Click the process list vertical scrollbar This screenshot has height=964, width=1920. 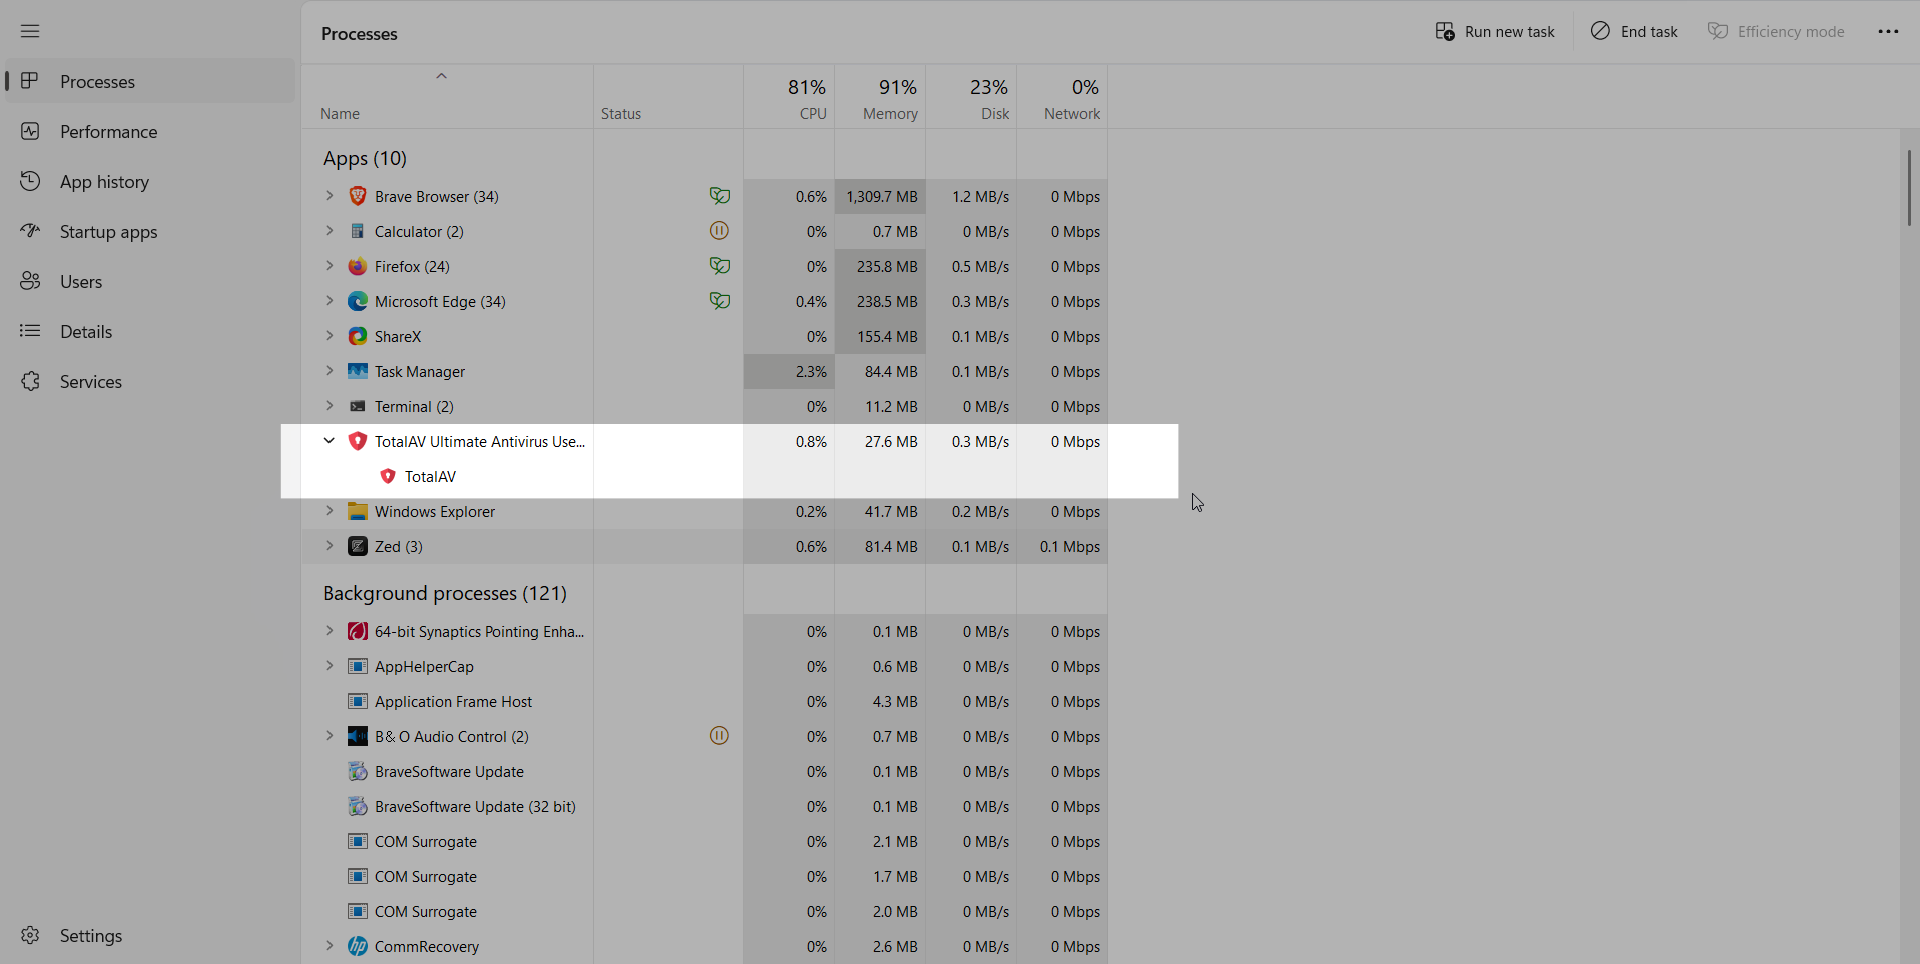(x=1908, y=188)
